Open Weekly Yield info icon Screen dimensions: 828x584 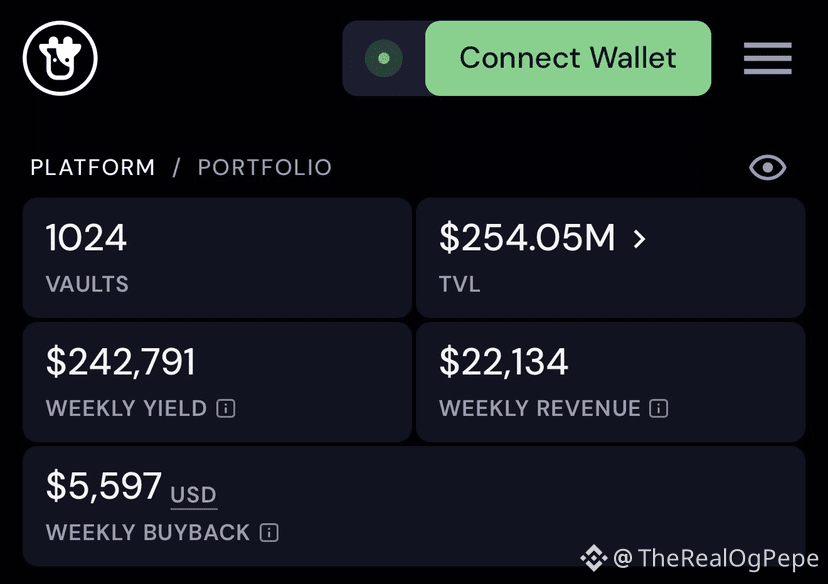(226, 408)
